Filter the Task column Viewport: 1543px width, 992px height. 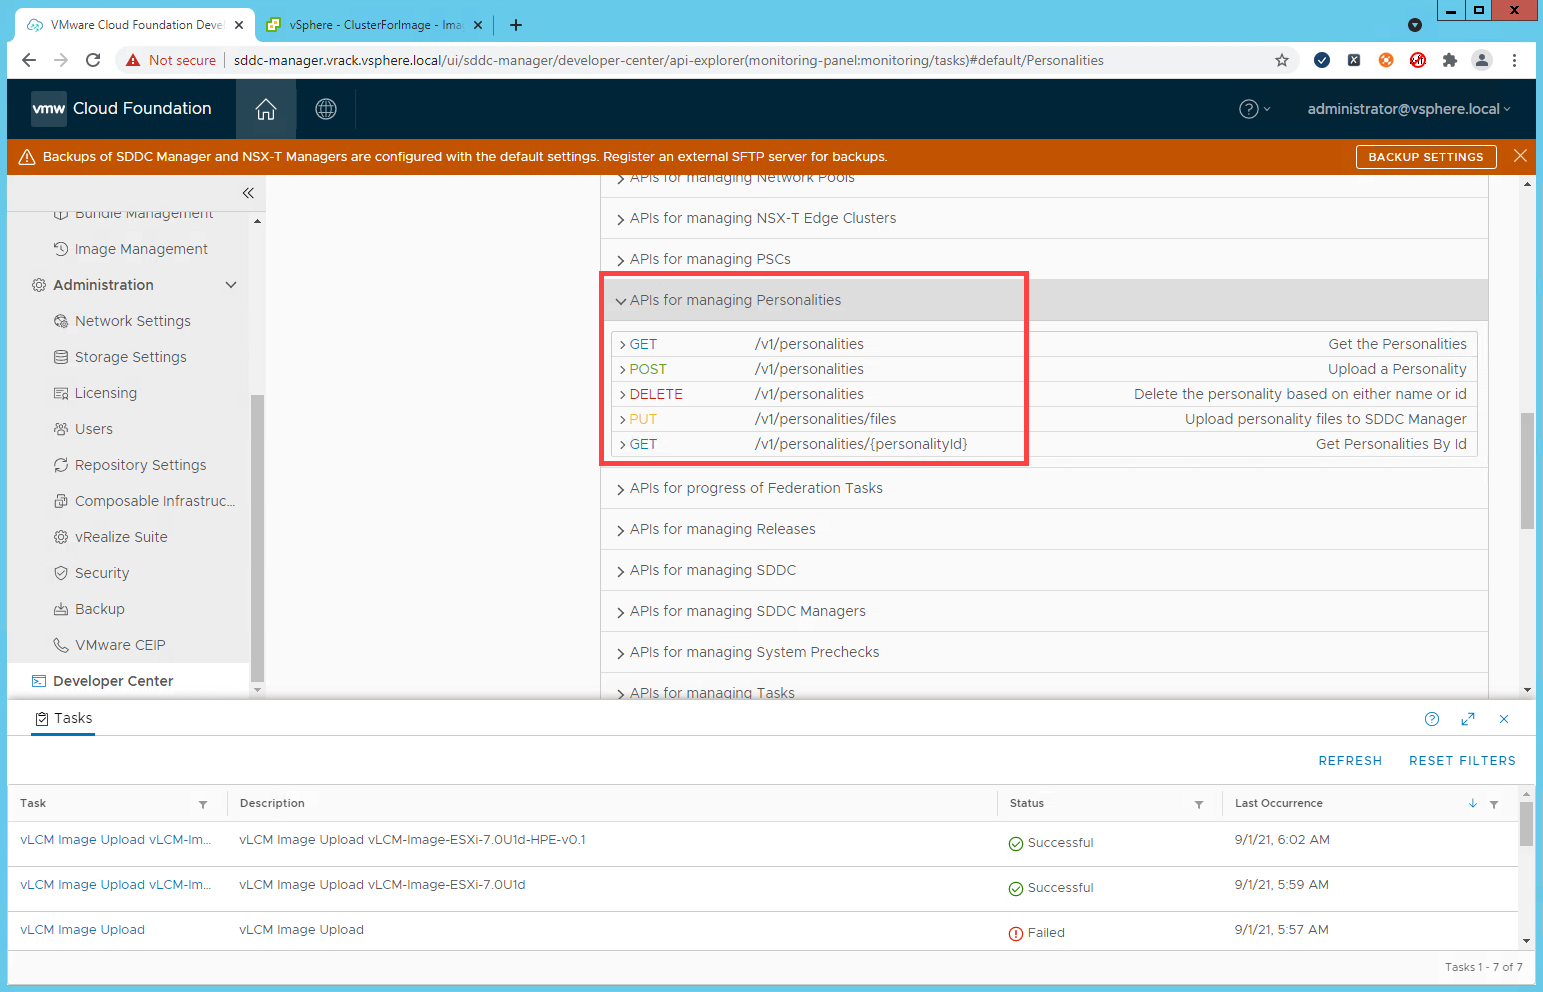203,804
